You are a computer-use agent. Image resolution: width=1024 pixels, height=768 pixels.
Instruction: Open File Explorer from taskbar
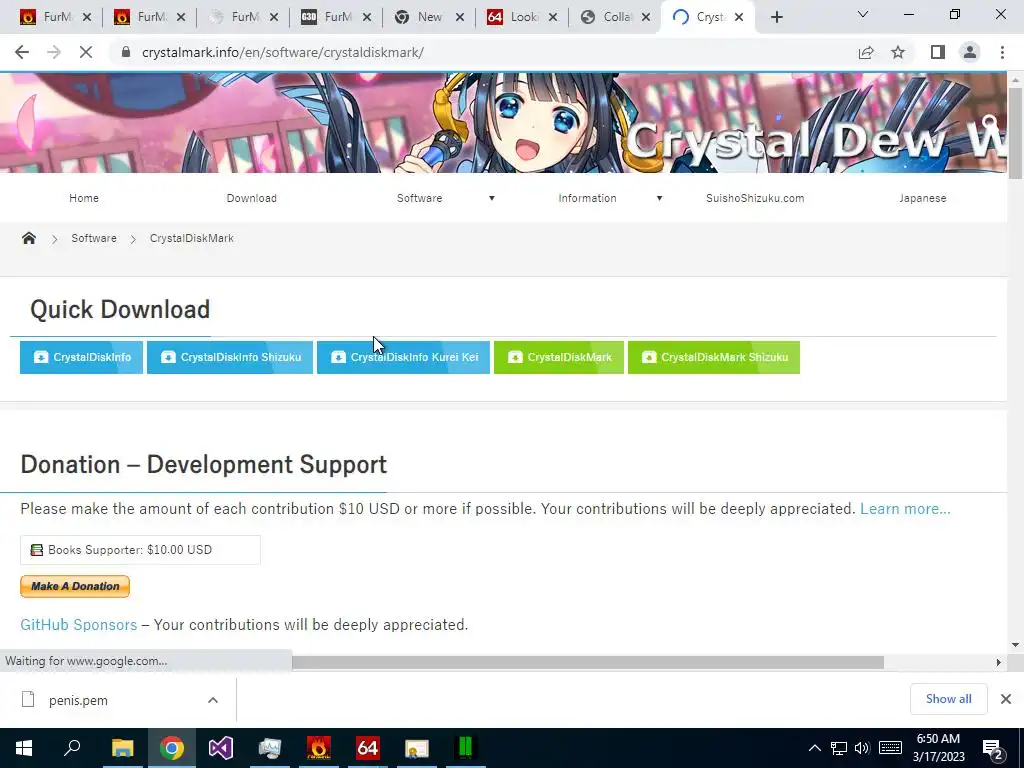click(122, 748)
